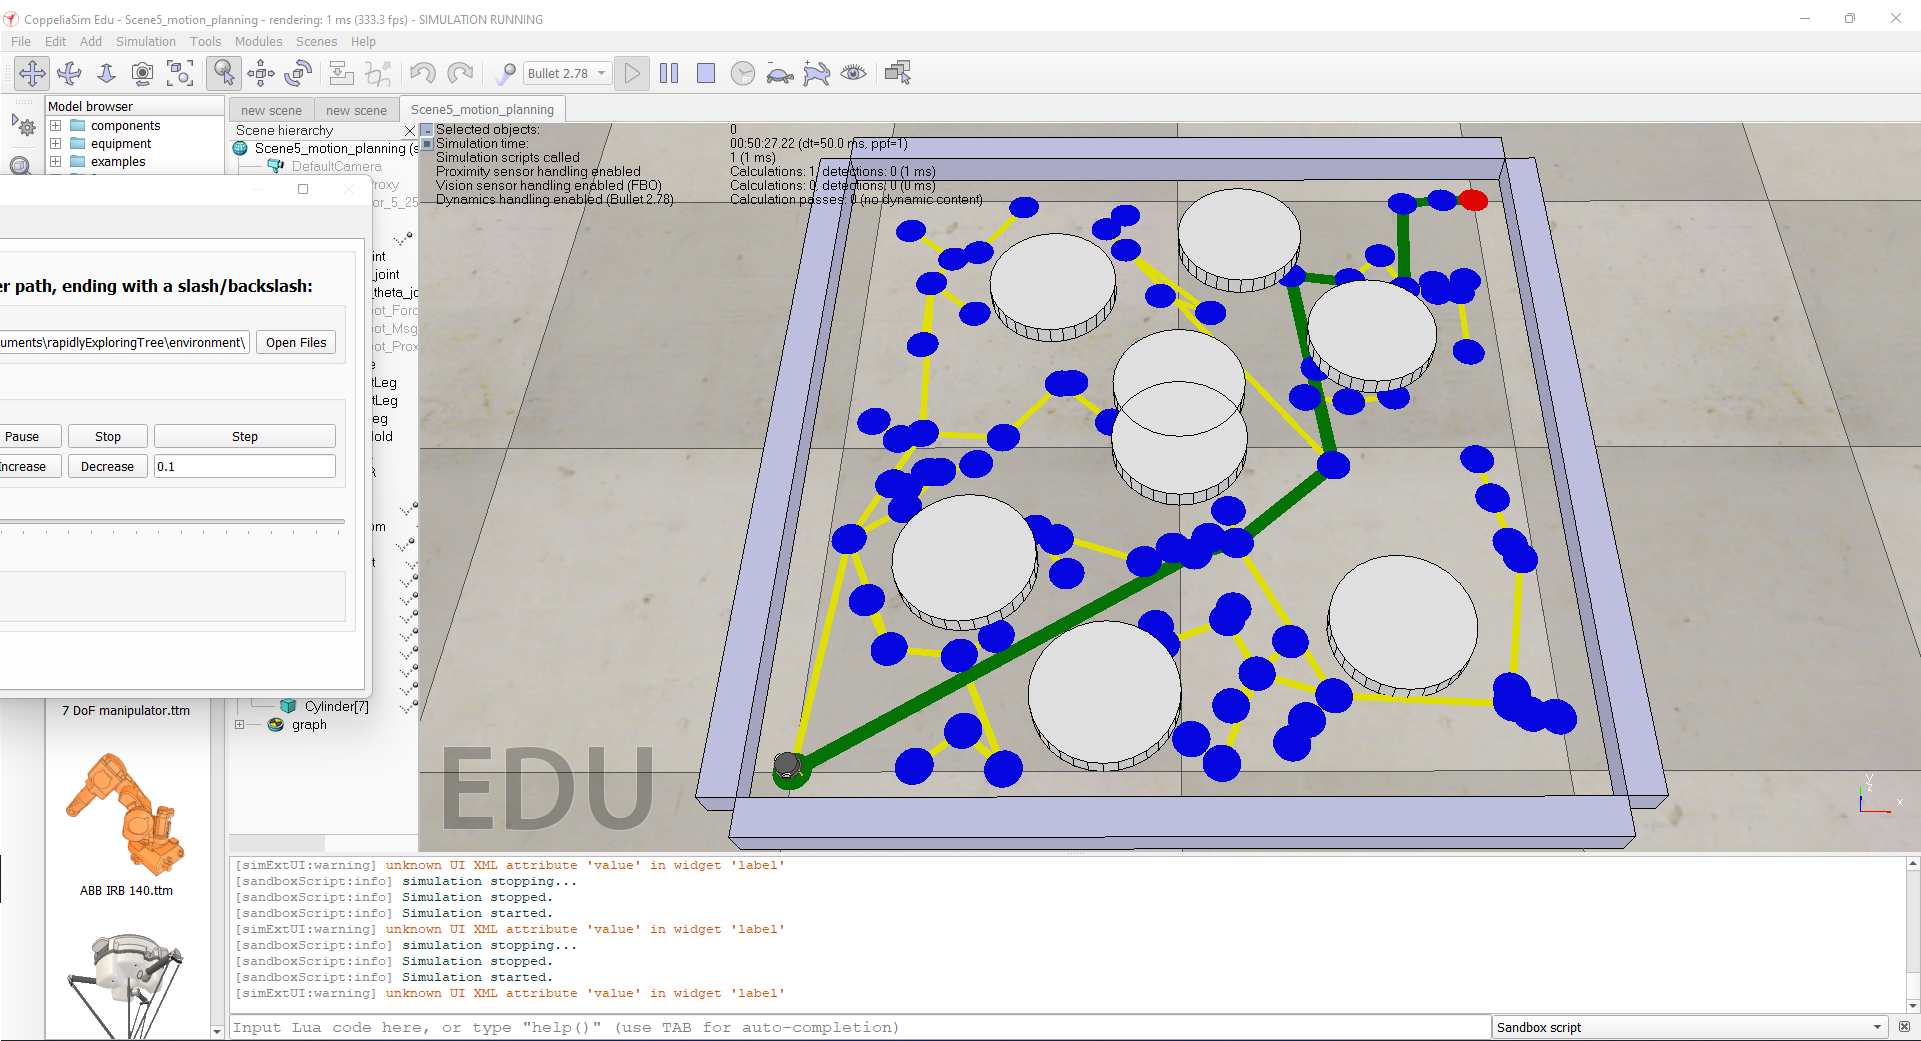Open the Bullet 2.78 physics engine dropdown
This screenshot has width=1921, height=1041.
567,73
